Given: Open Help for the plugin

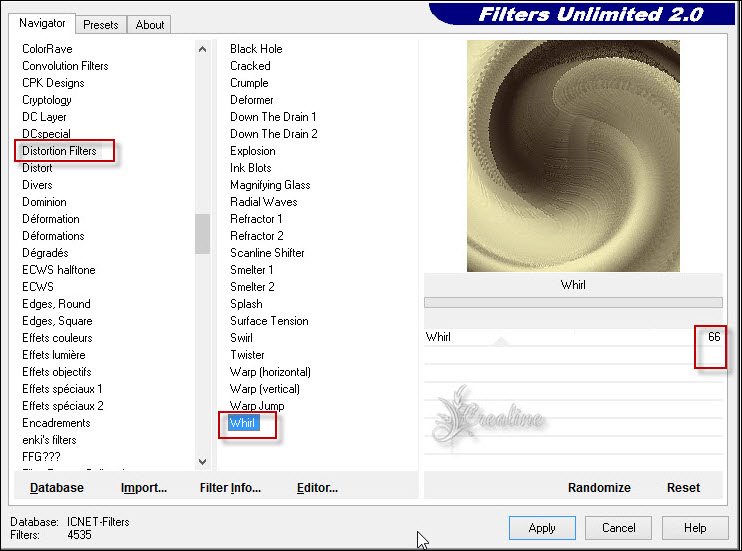Looking at the screenshot, I should tap(695, 528).
